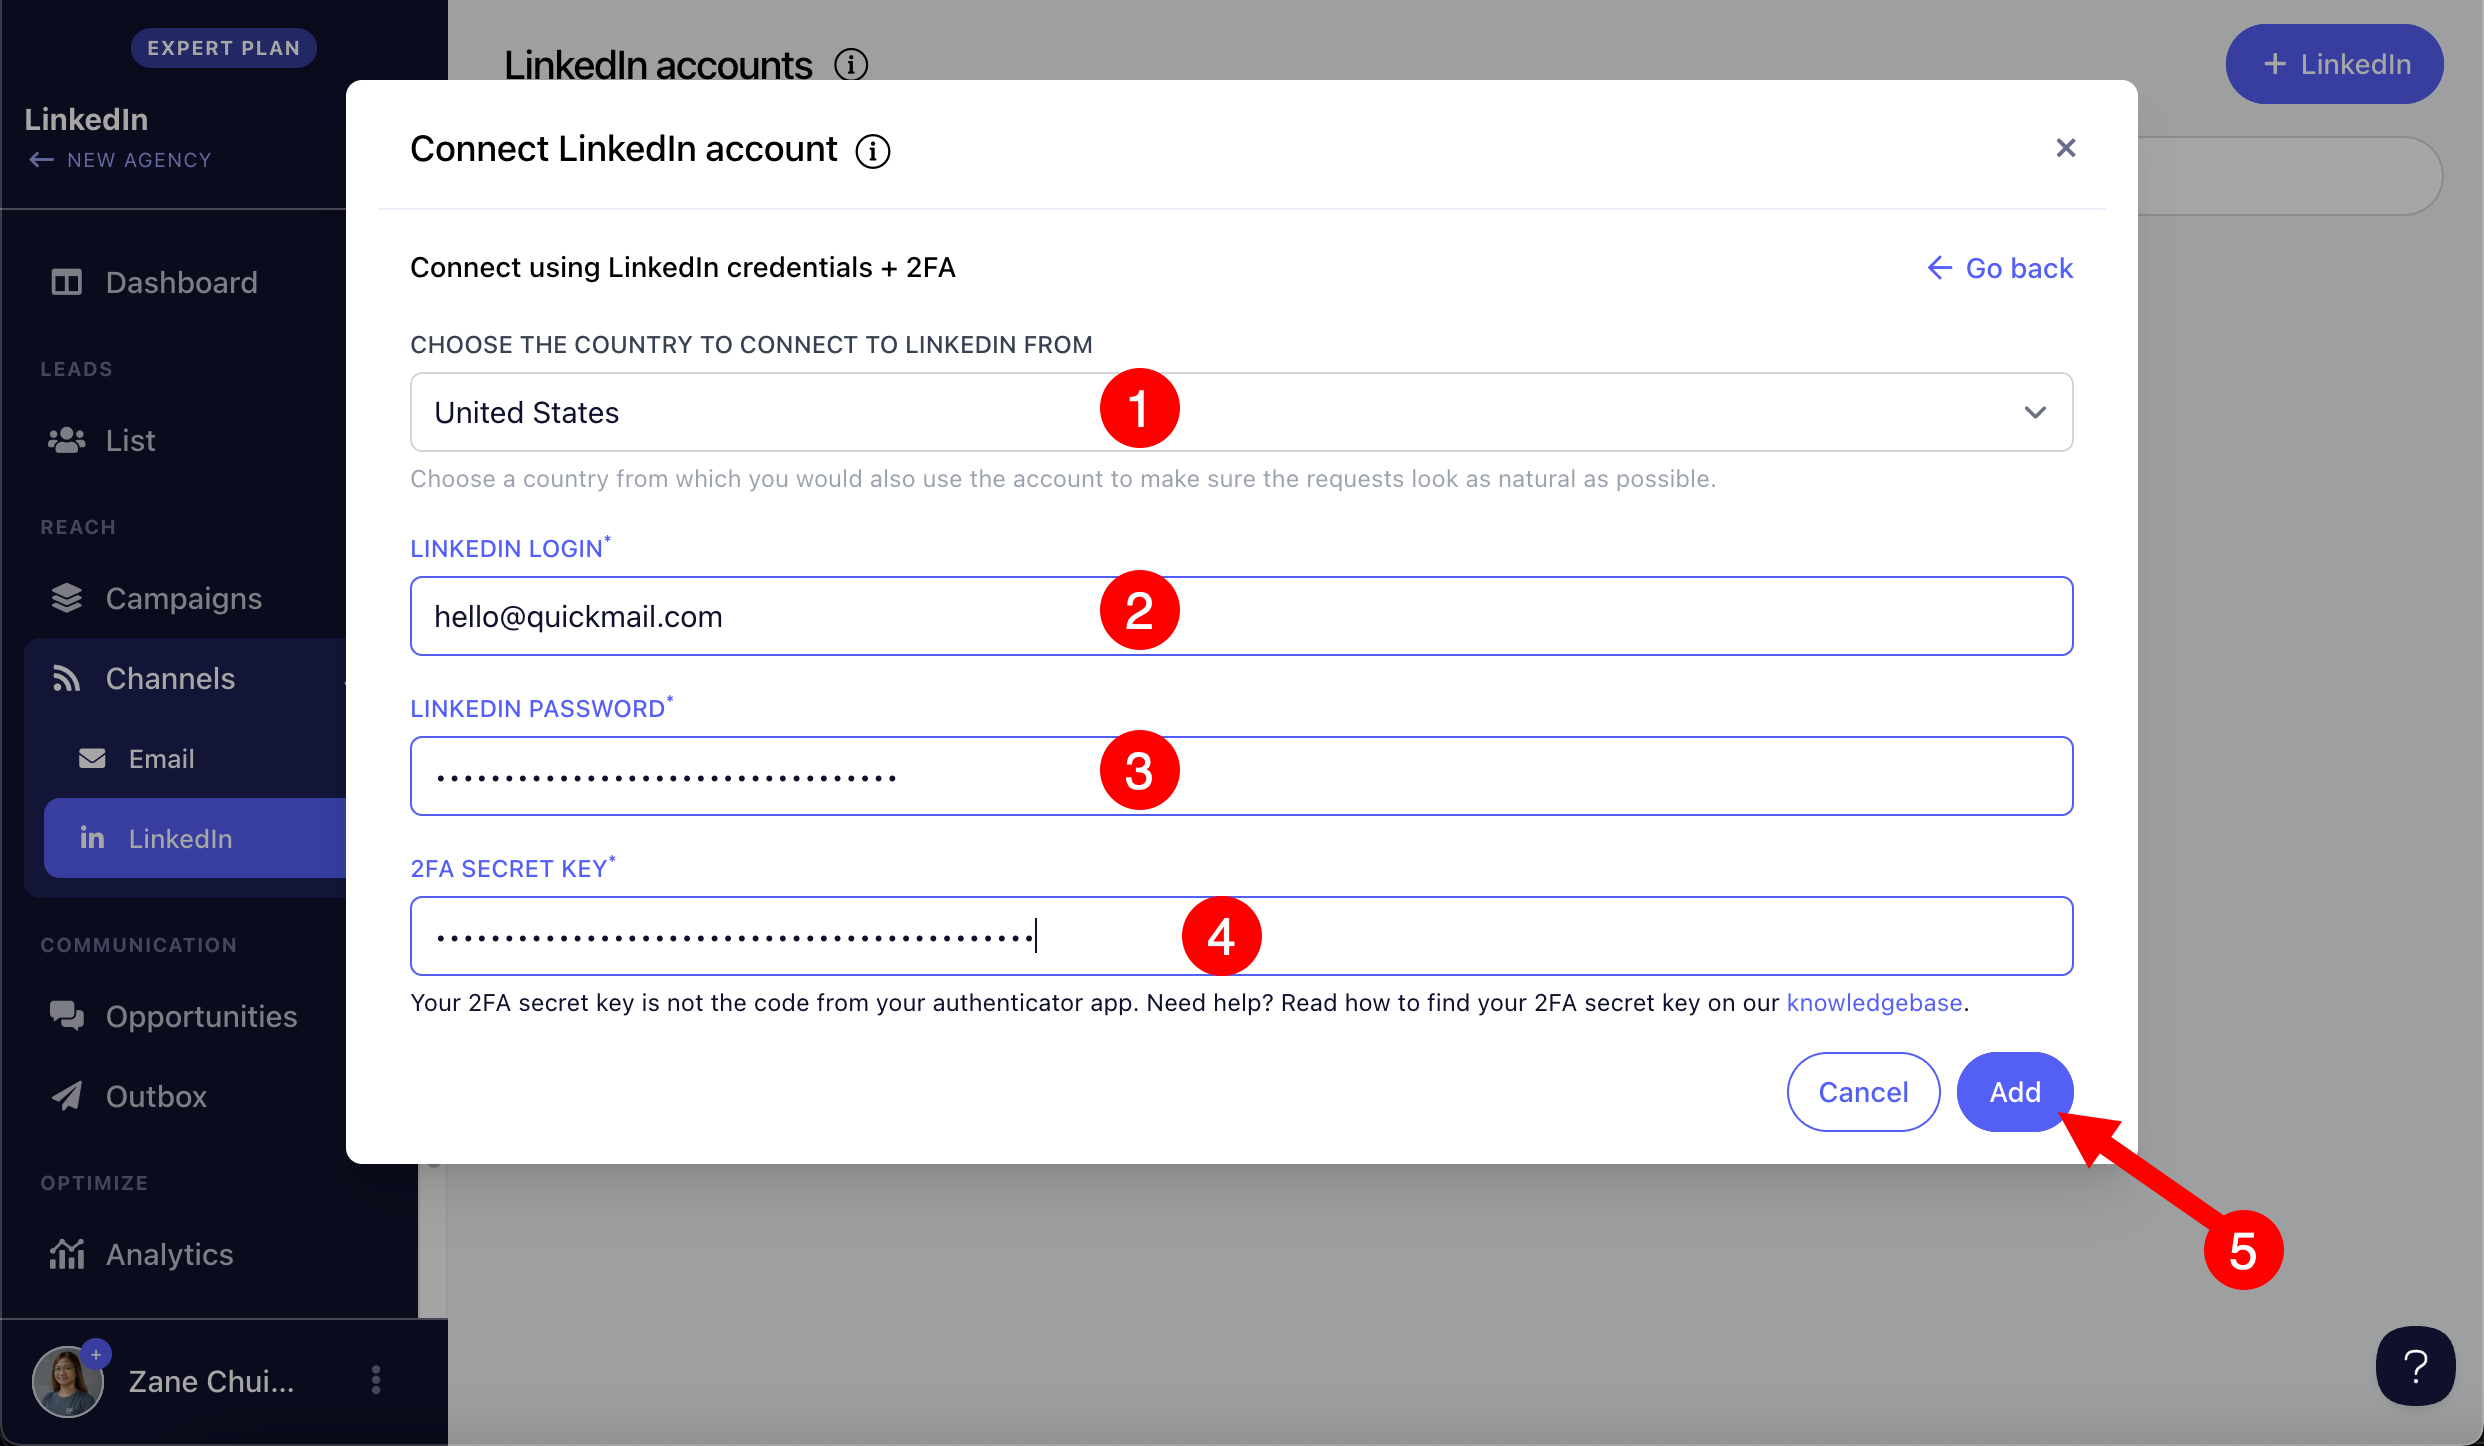Viewport: 2484px width, 1446px height.
Task: Click Zane Chui profile avatar
Action: [x=68, y=1380]
